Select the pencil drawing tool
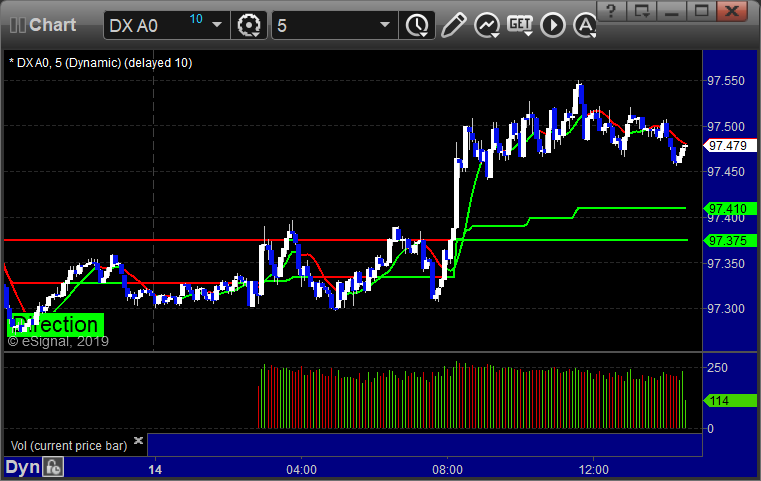This screenshot has width=761, height=481. click(x=453, y=25)
